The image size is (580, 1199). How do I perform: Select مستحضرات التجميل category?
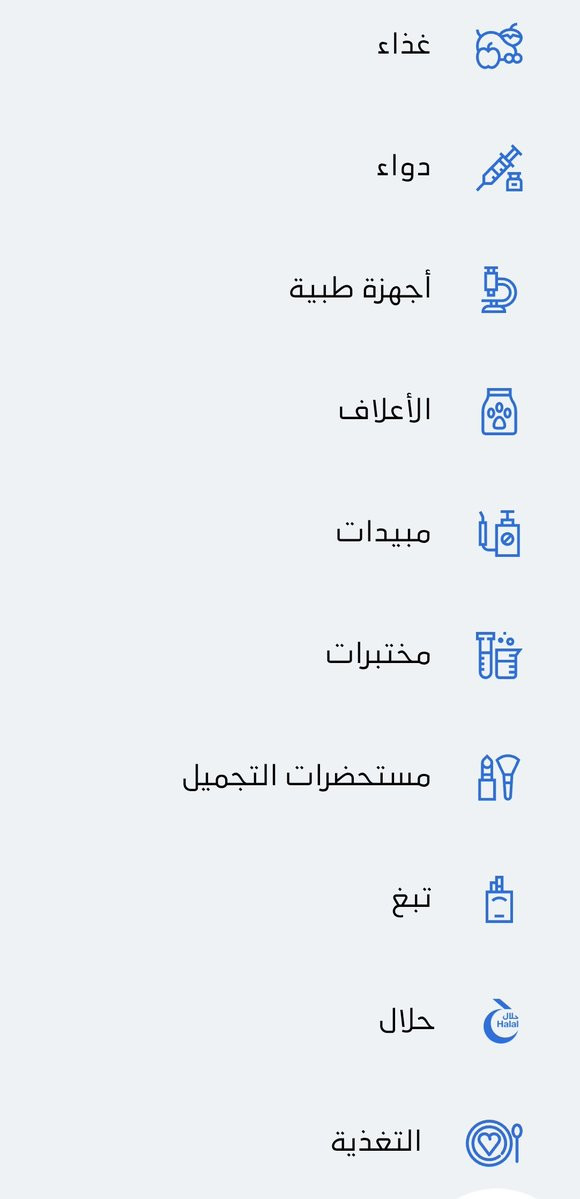(307, 777)
